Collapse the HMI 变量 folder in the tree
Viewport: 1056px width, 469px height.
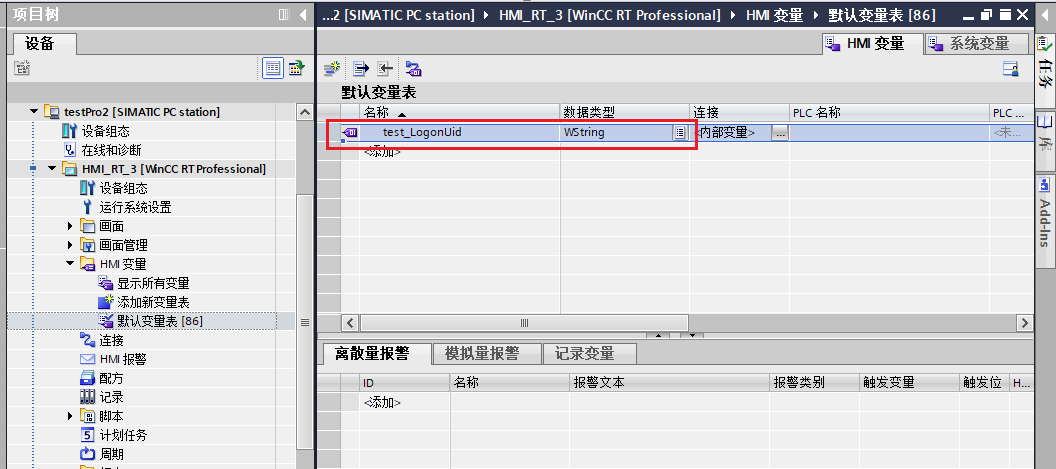pyautogui.click(x=70, y=263)
